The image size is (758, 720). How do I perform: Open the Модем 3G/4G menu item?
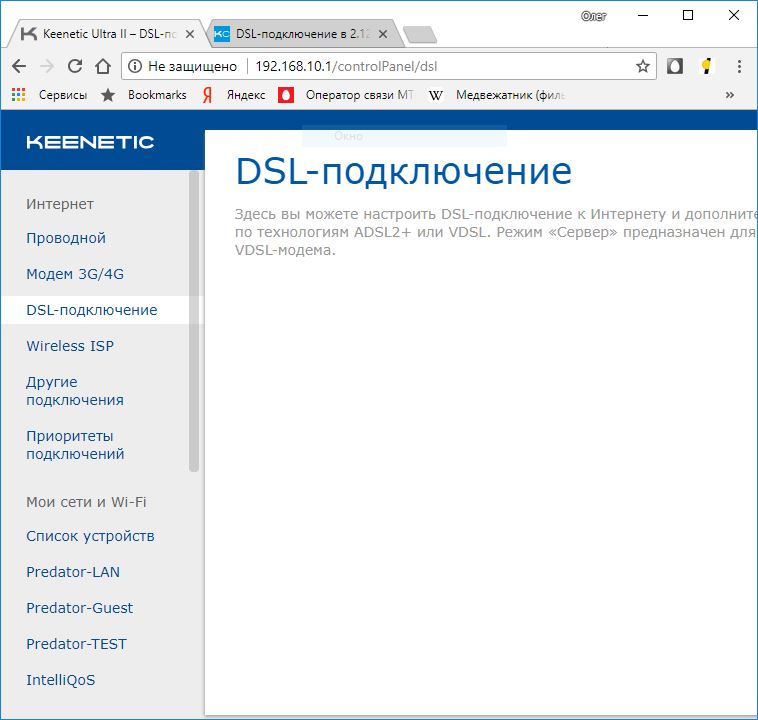tap(75, 274)
